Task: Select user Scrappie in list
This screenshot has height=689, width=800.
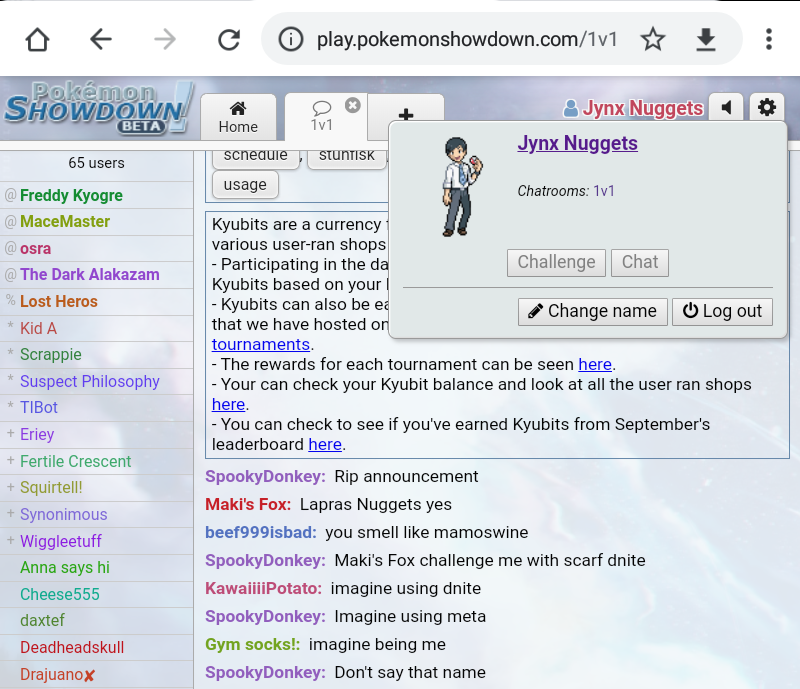Action: pos(96,354)
